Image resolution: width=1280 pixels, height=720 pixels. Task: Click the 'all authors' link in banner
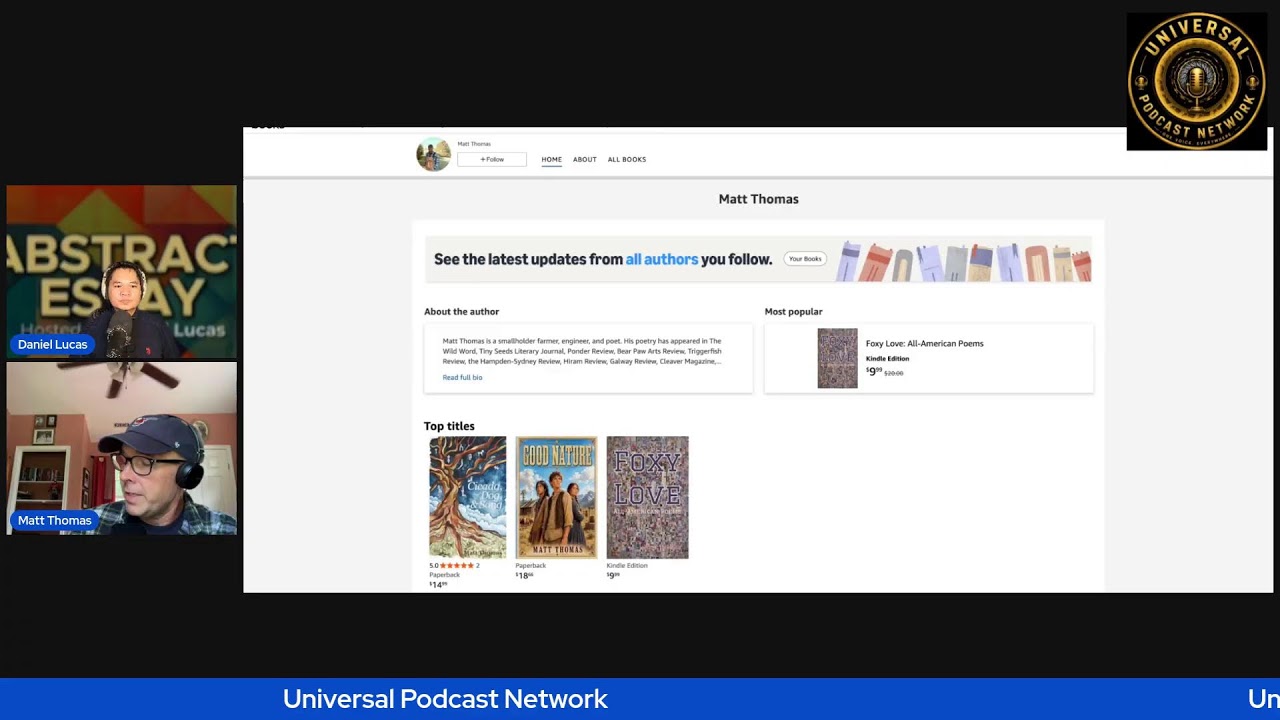click(x=662, y=259)
